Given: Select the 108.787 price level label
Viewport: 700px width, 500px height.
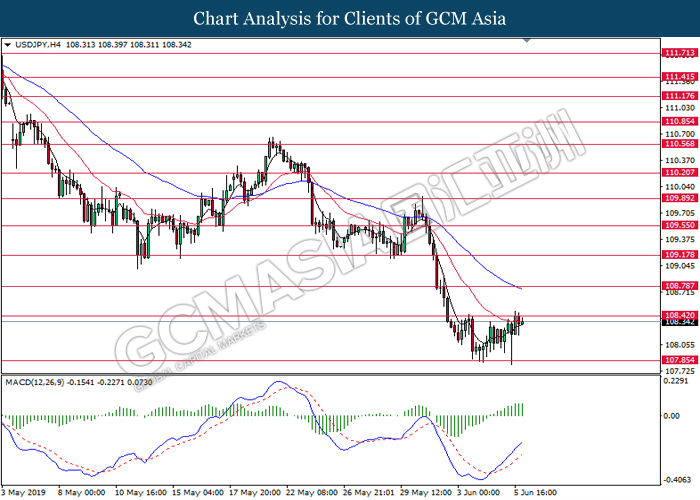Looking at the screenshot, I should pyautogui.click(x=680, y=286).
